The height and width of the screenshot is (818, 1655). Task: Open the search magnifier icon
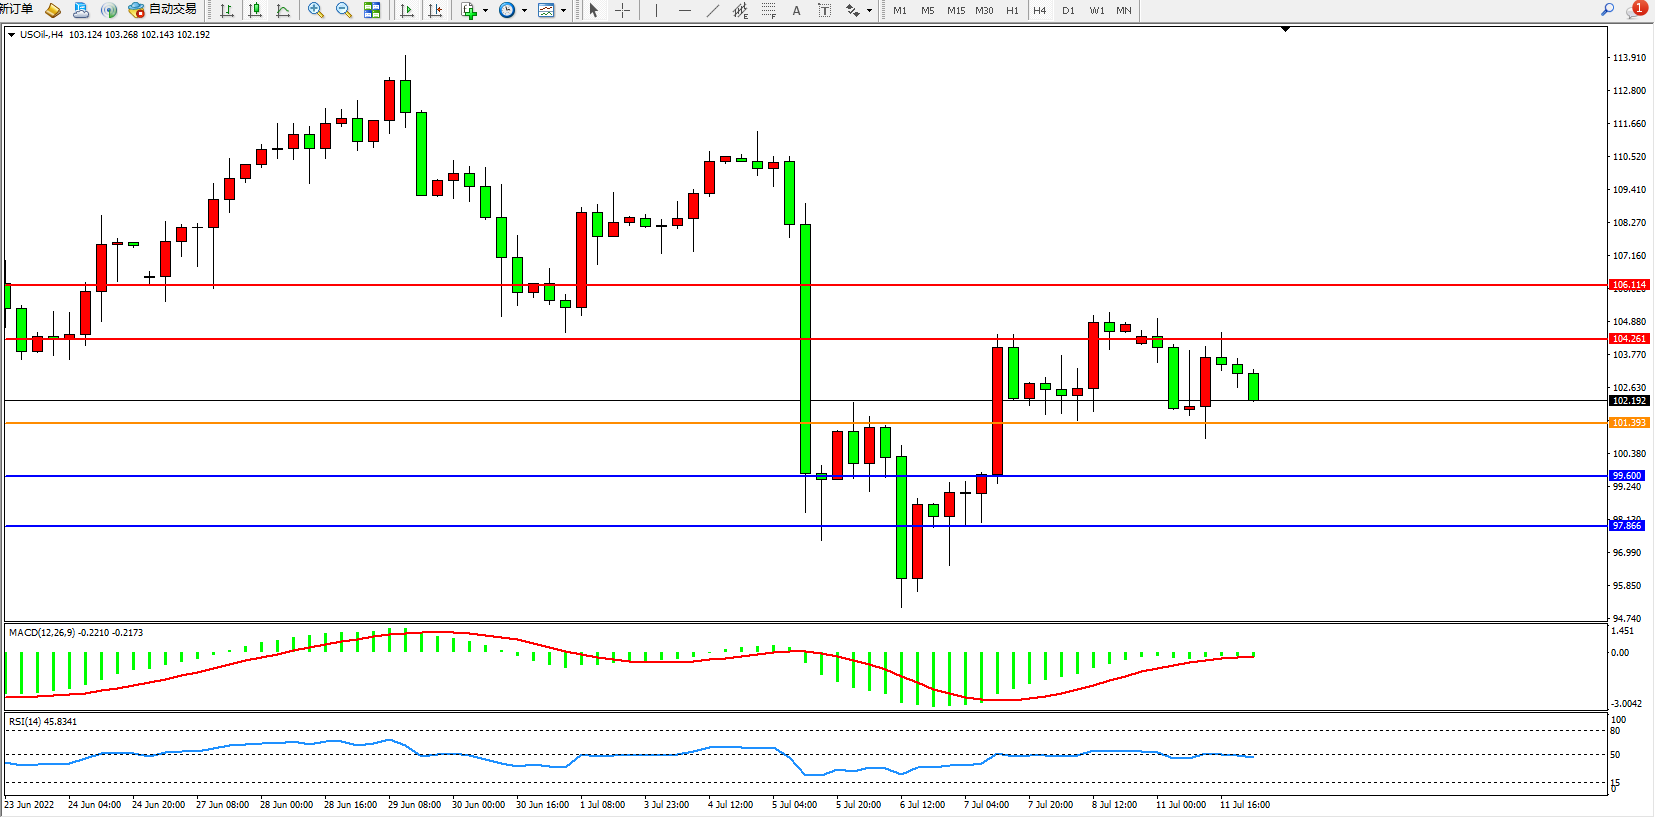pos(1608,10)
